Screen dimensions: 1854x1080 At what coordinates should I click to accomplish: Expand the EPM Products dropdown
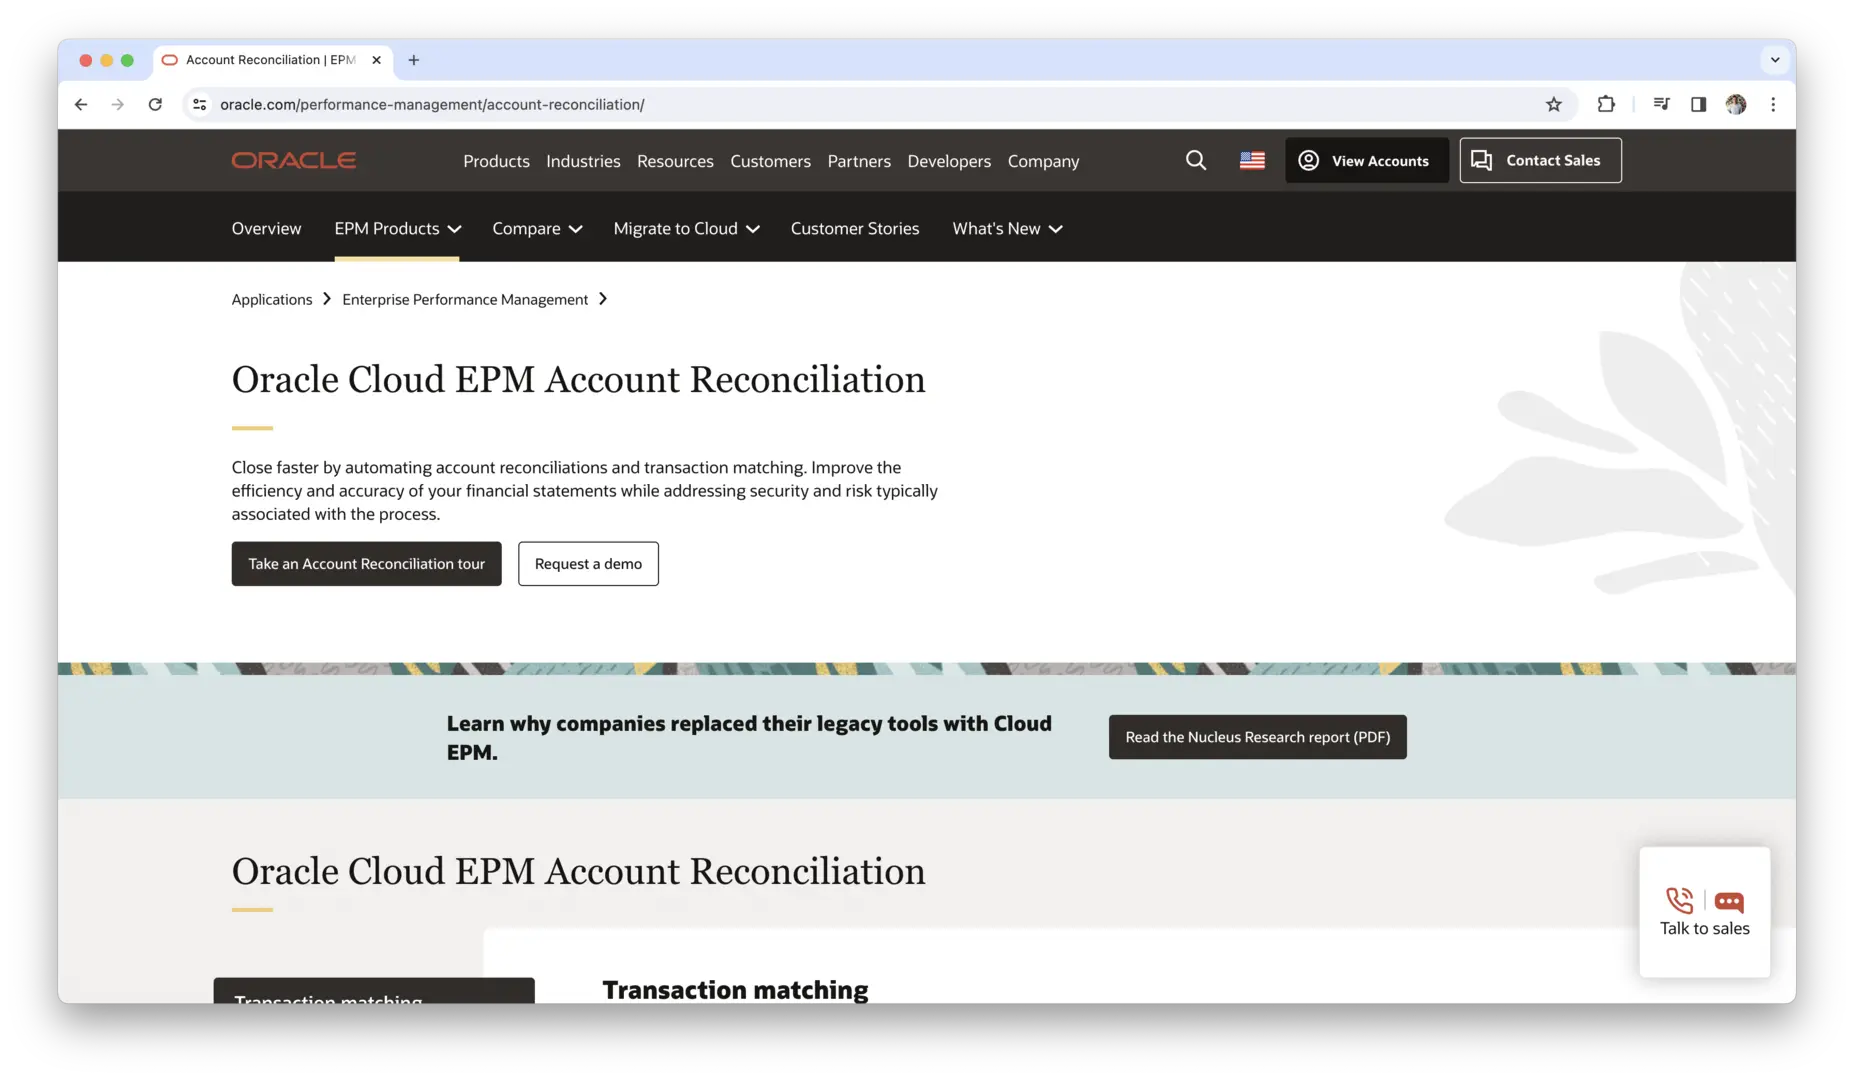click(397, 228)
